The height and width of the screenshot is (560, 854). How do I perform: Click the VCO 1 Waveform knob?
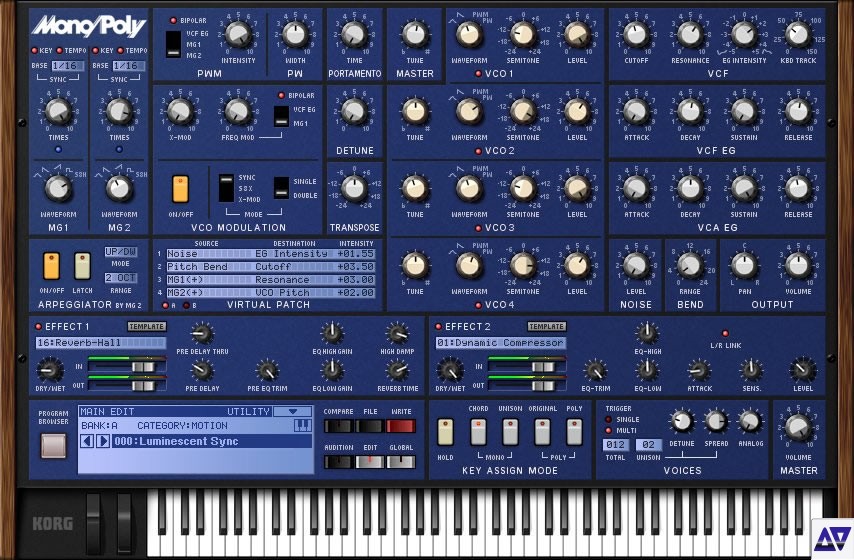pyautogui.click(x=468, y=34)
